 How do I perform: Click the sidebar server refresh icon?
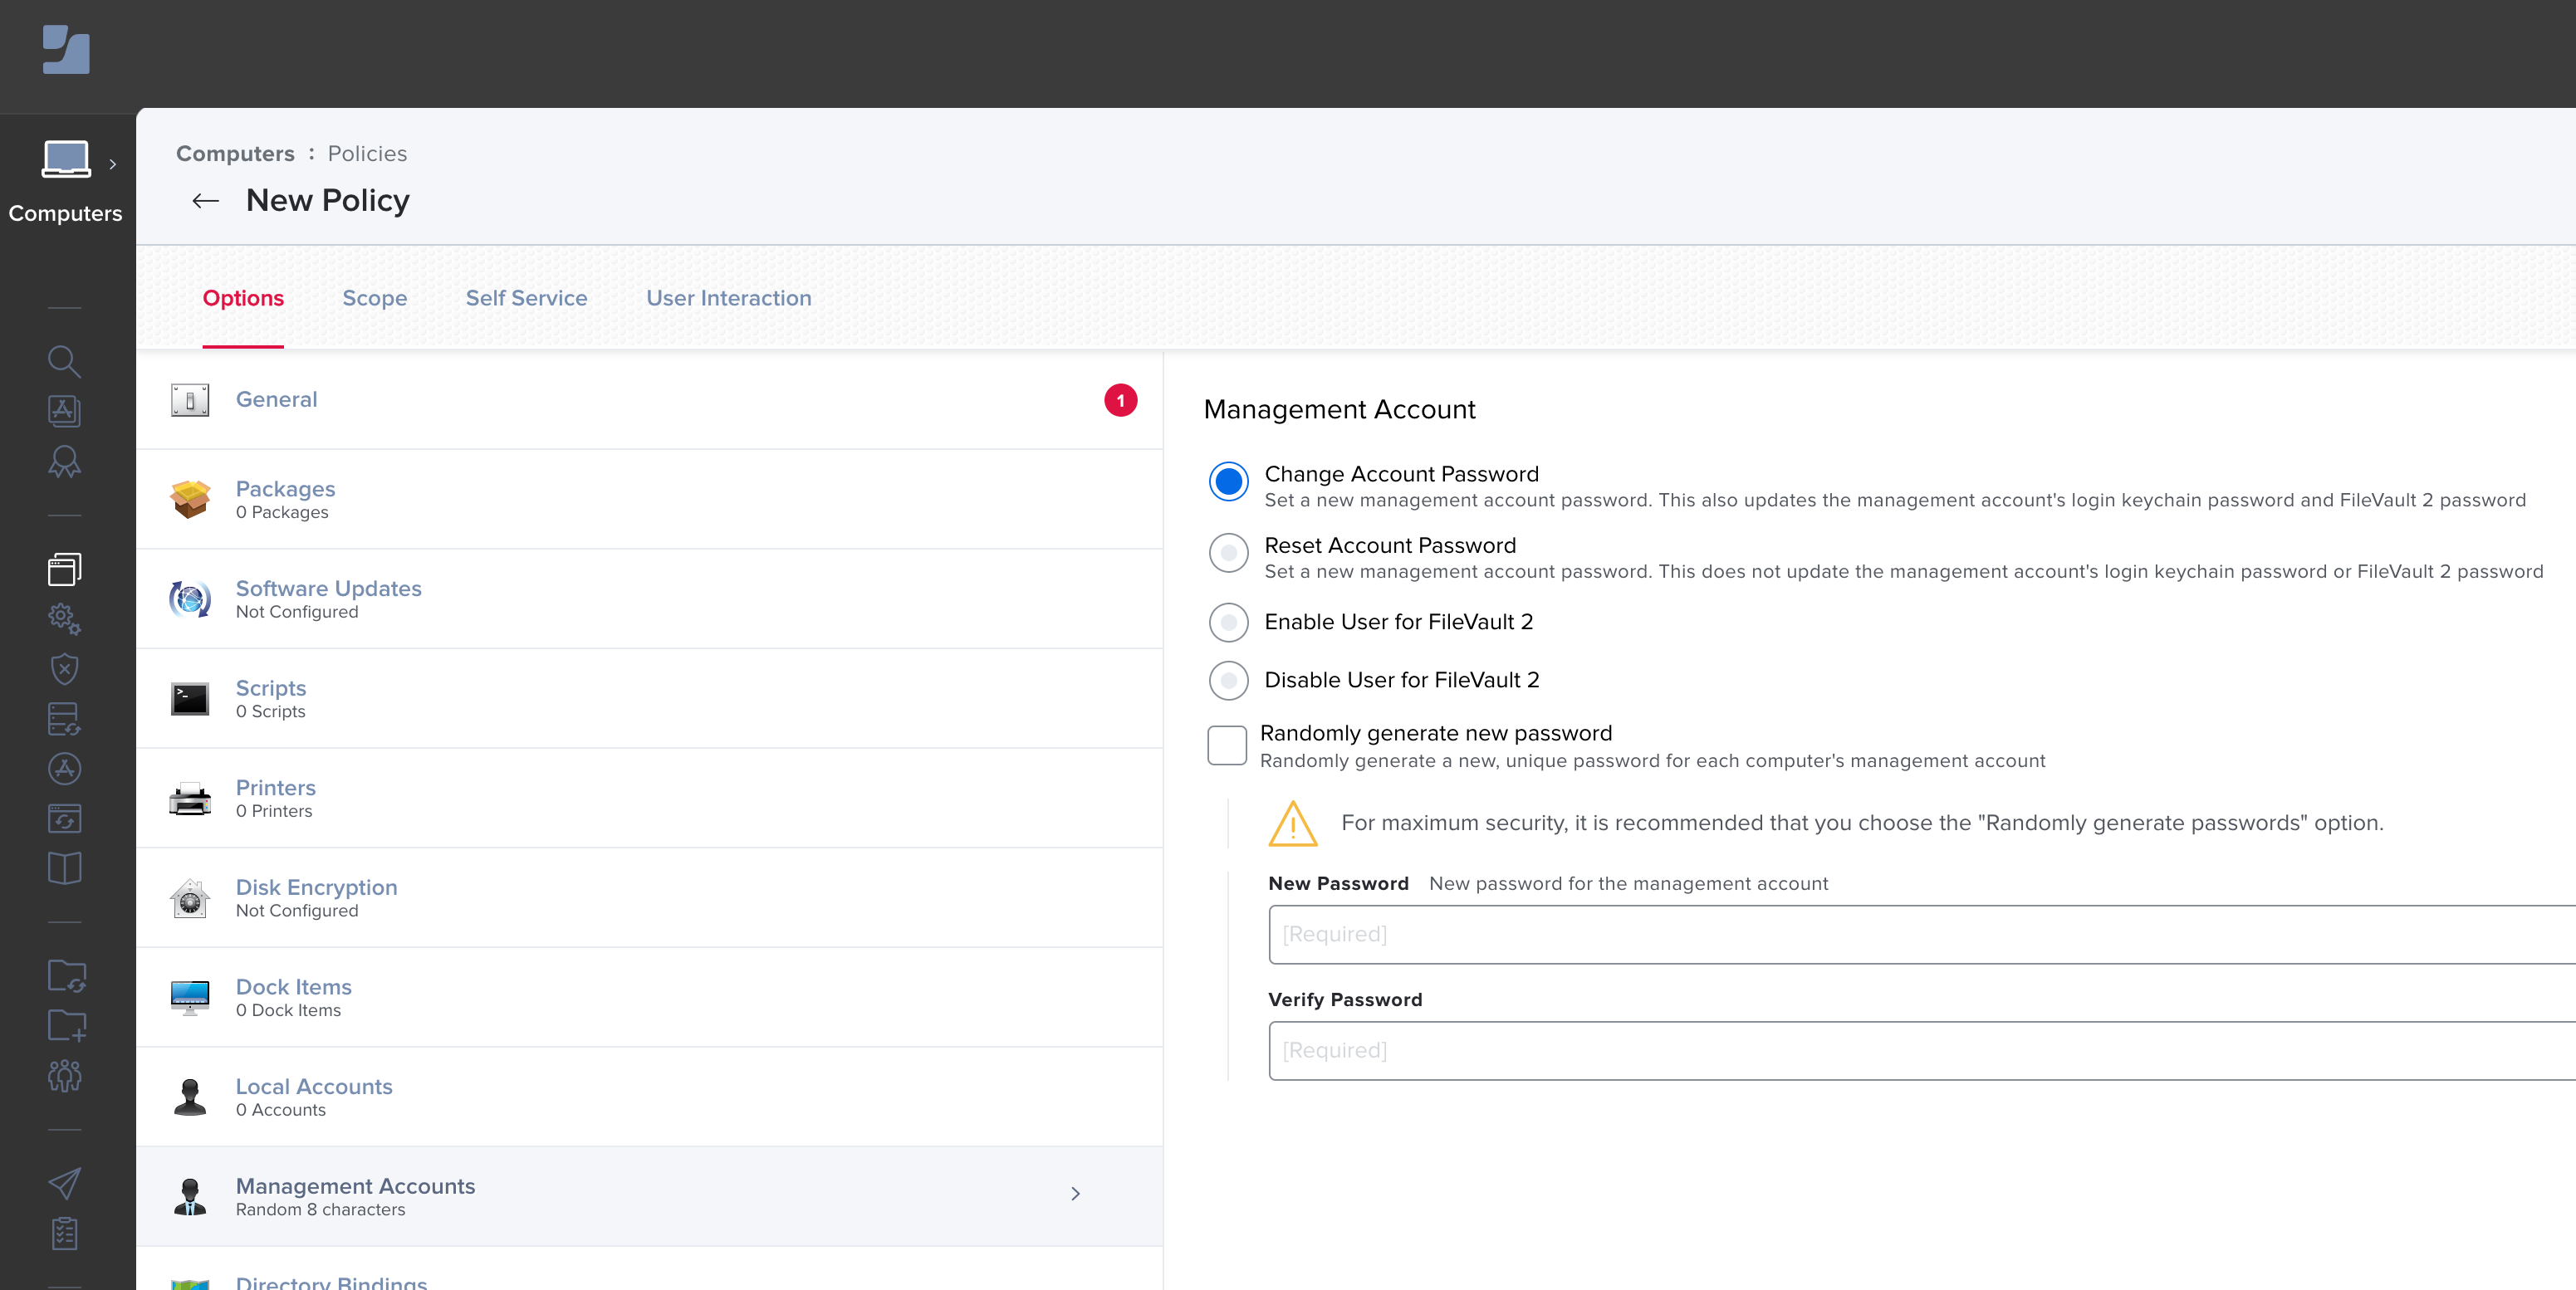(65, 719)
